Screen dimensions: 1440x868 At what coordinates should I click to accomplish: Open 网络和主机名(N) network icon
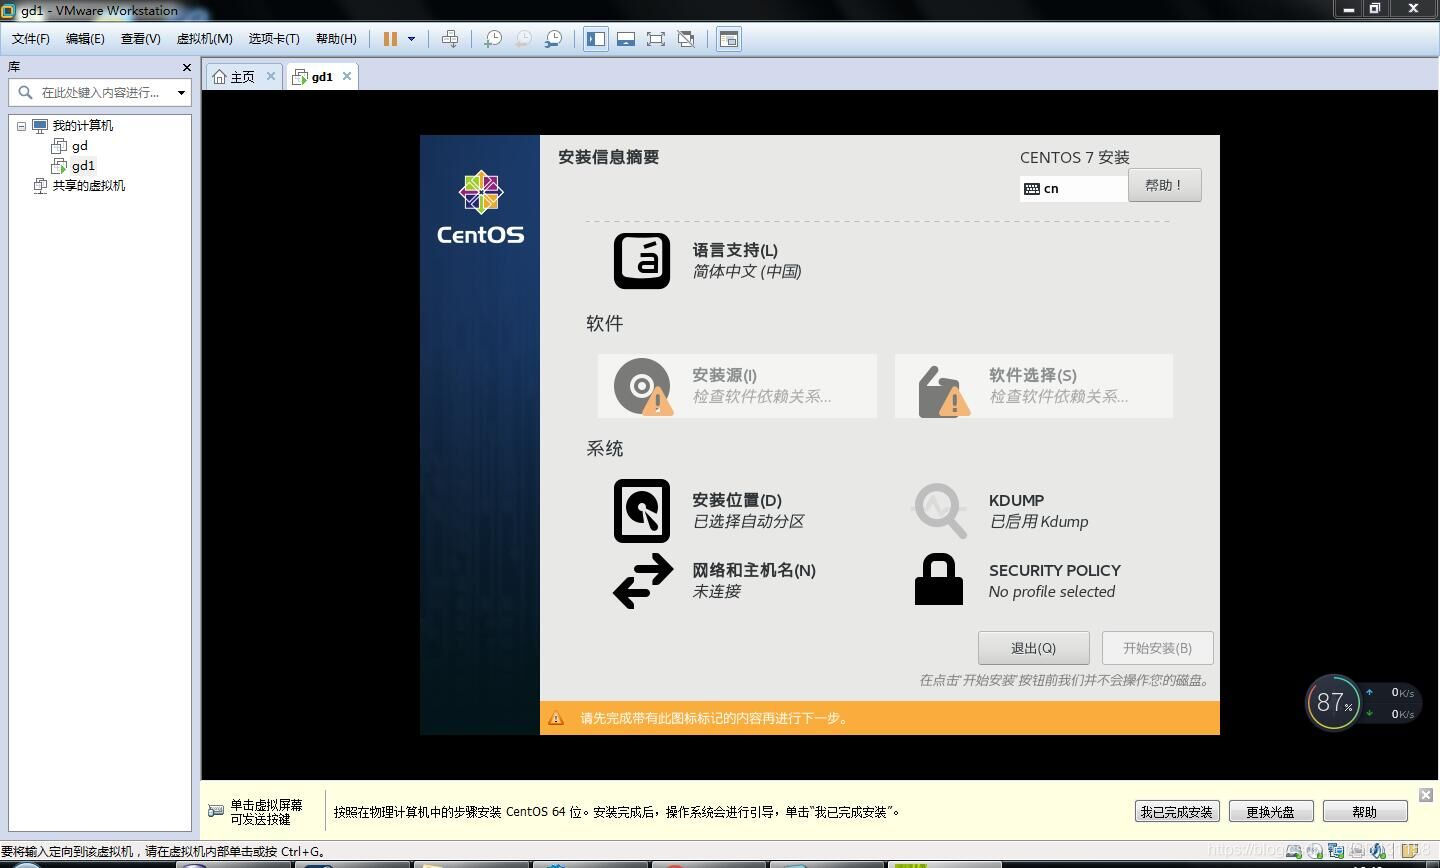tap(642, 581)
